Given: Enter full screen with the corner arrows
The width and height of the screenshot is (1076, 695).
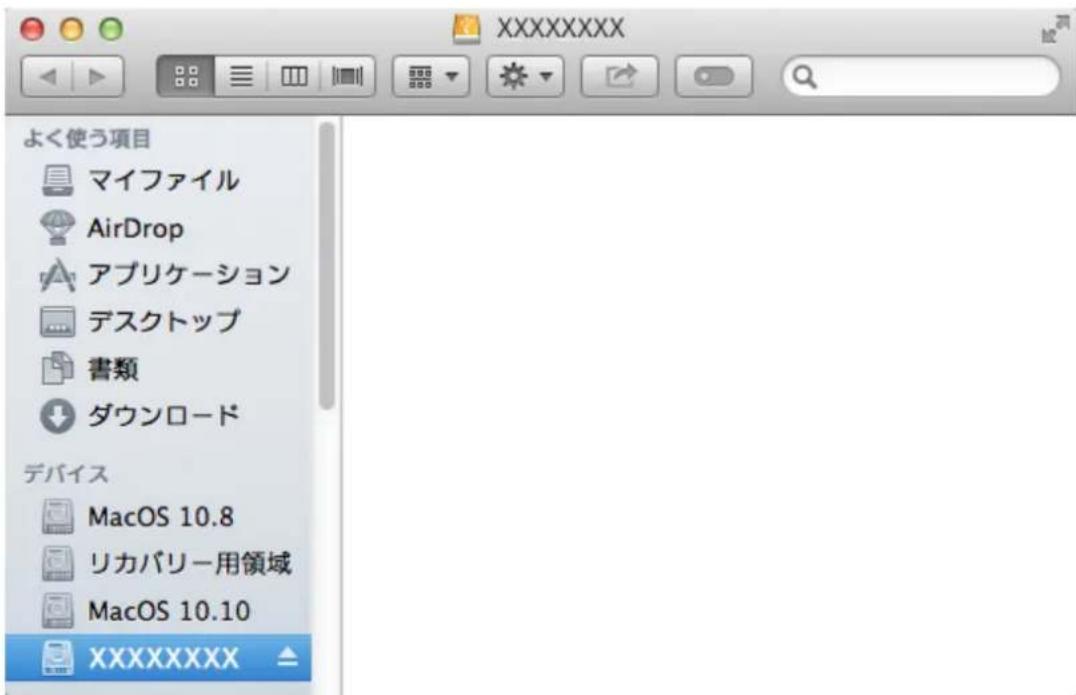Looking at the screenshot, I should click(1055, 30).
